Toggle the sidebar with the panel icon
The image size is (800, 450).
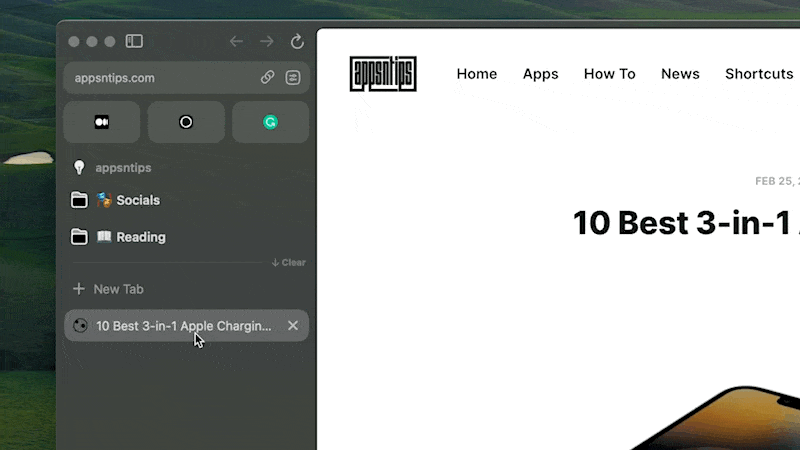134,41
